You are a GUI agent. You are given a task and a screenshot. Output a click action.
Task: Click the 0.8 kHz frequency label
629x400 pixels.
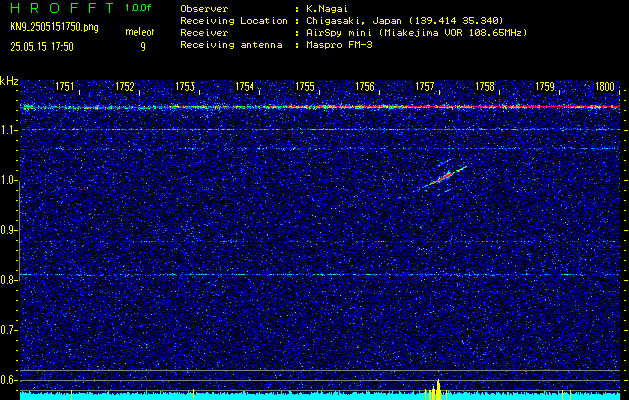click(8, 280)
